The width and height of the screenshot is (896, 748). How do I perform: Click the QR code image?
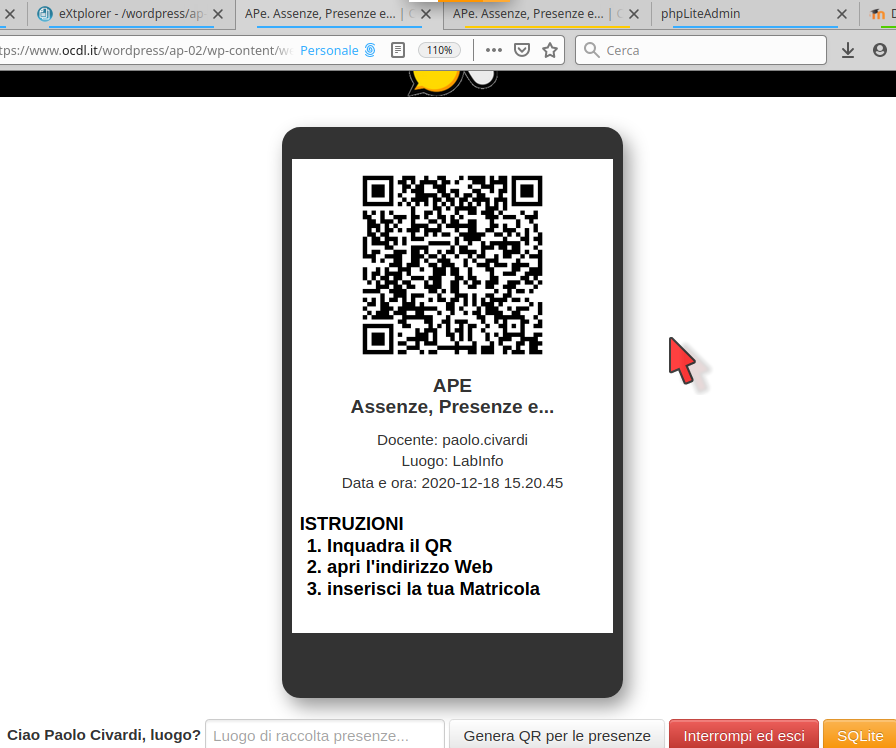(452, 265)
